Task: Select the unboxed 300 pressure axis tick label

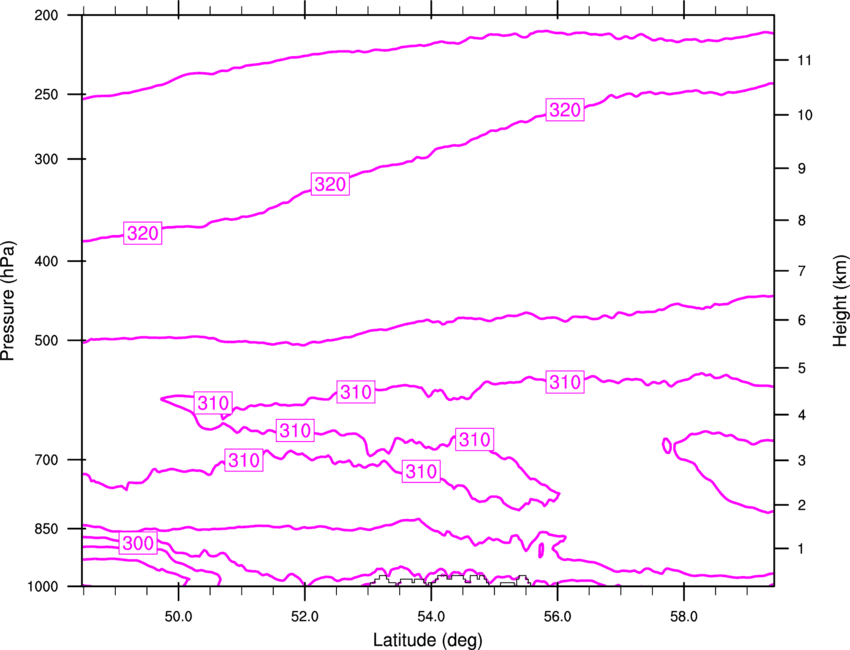Action: [x=46, y=159]
